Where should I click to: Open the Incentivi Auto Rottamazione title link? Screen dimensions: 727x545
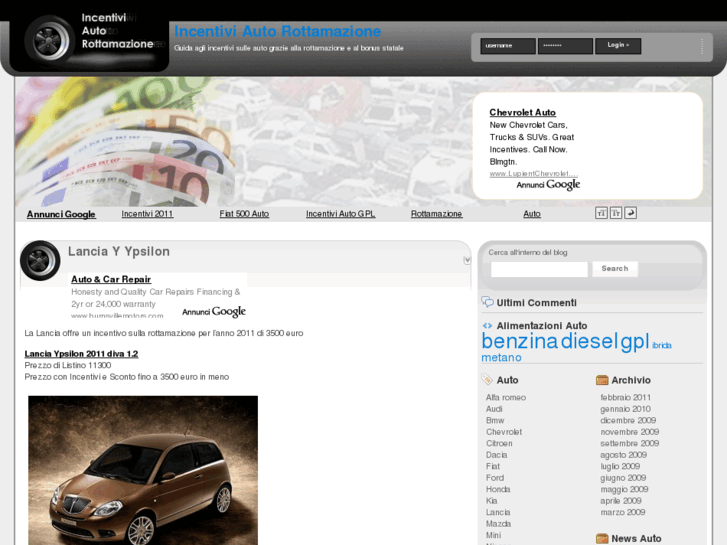277,31
